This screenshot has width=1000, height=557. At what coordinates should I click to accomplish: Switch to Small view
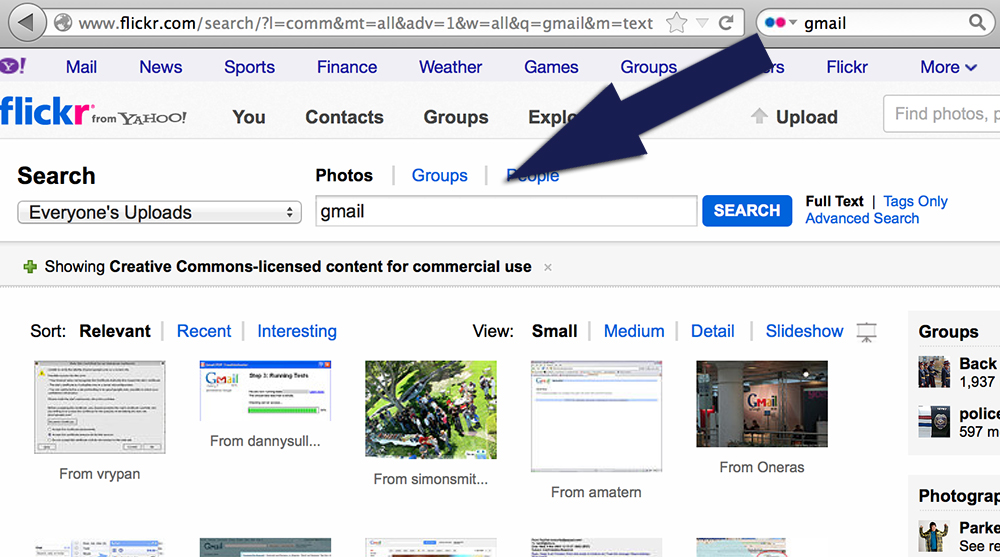point(554,331)
